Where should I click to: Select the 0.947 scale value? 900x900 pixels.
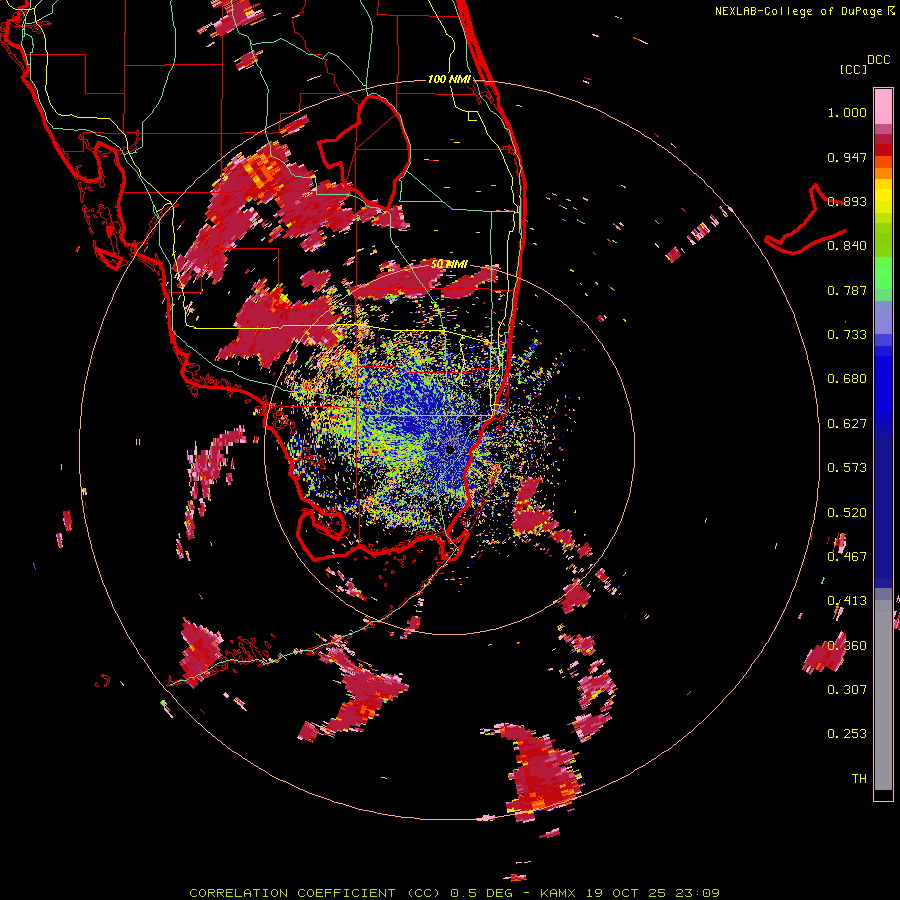click(847, 157)
